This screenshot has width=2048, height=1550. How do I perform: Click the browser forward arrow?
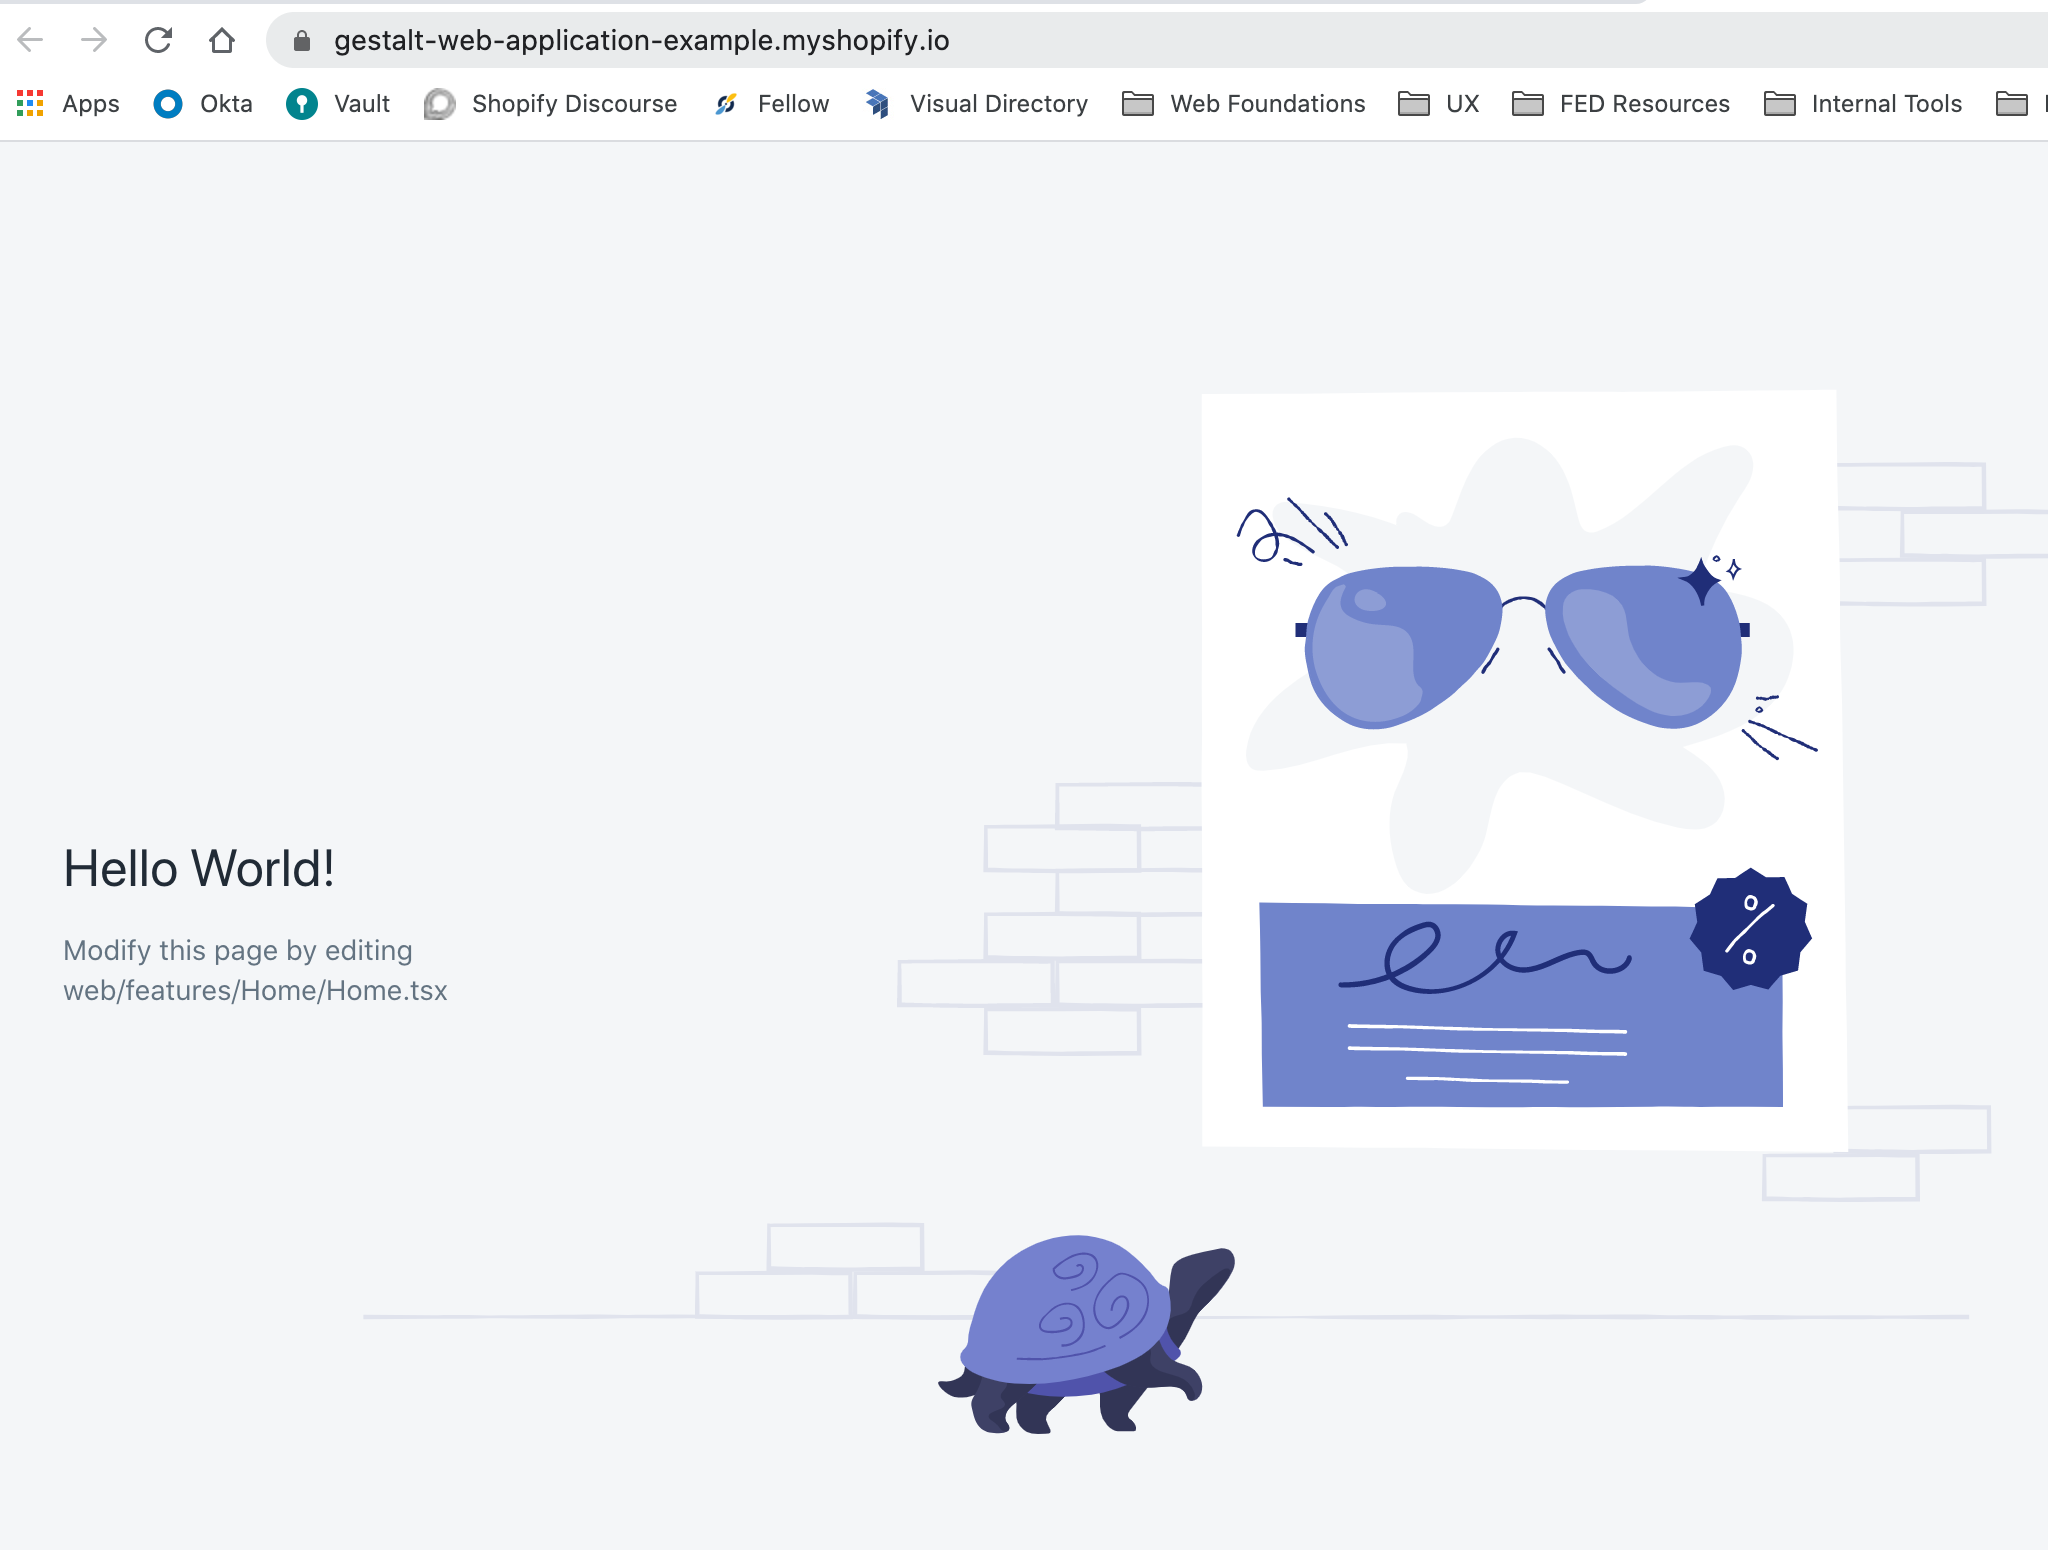coord(94,40)
